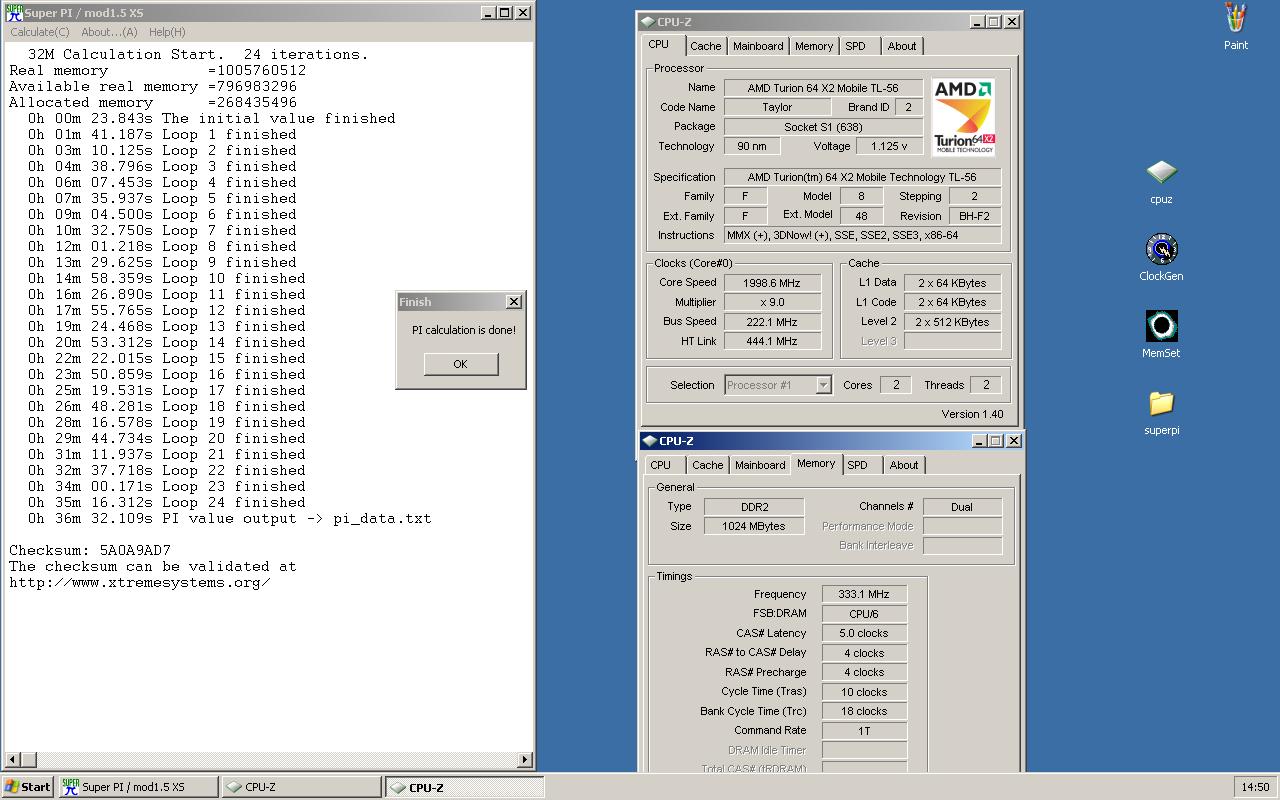Viewport: 1280px width, 800px height.
Task: Switch to About tab in bottom CPU-Z
Action: pos(904,465)
